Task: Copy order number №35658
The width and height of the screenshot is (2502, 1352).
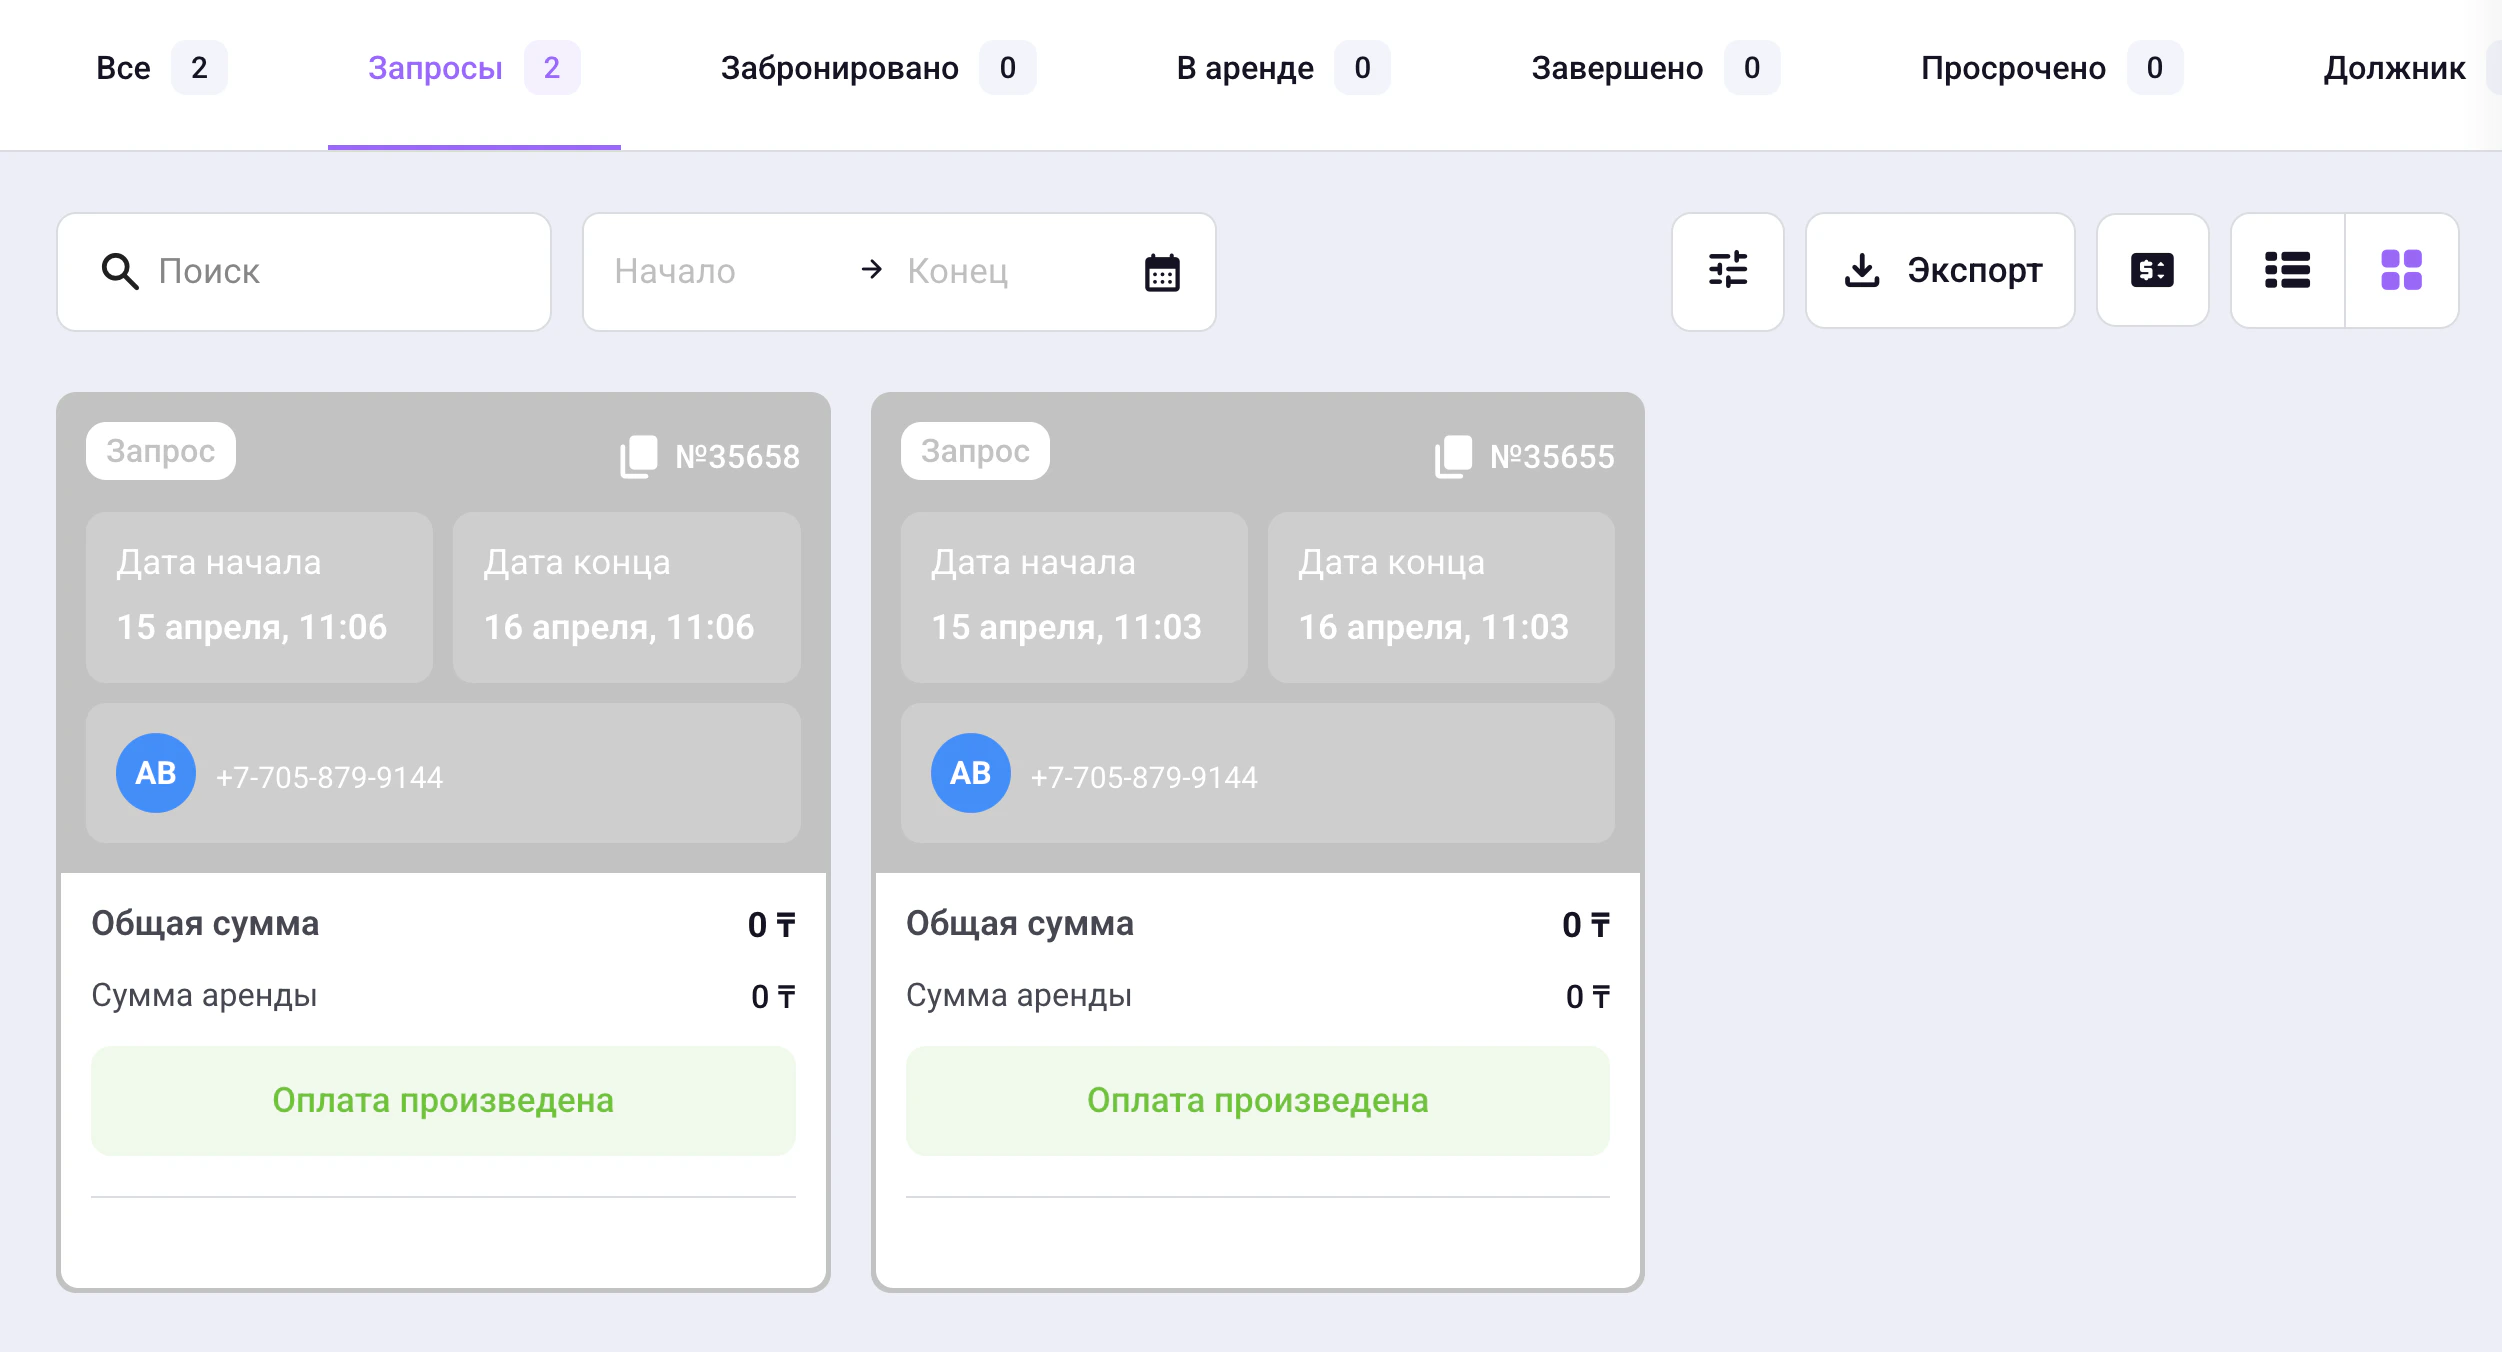Action: [638, 457]
